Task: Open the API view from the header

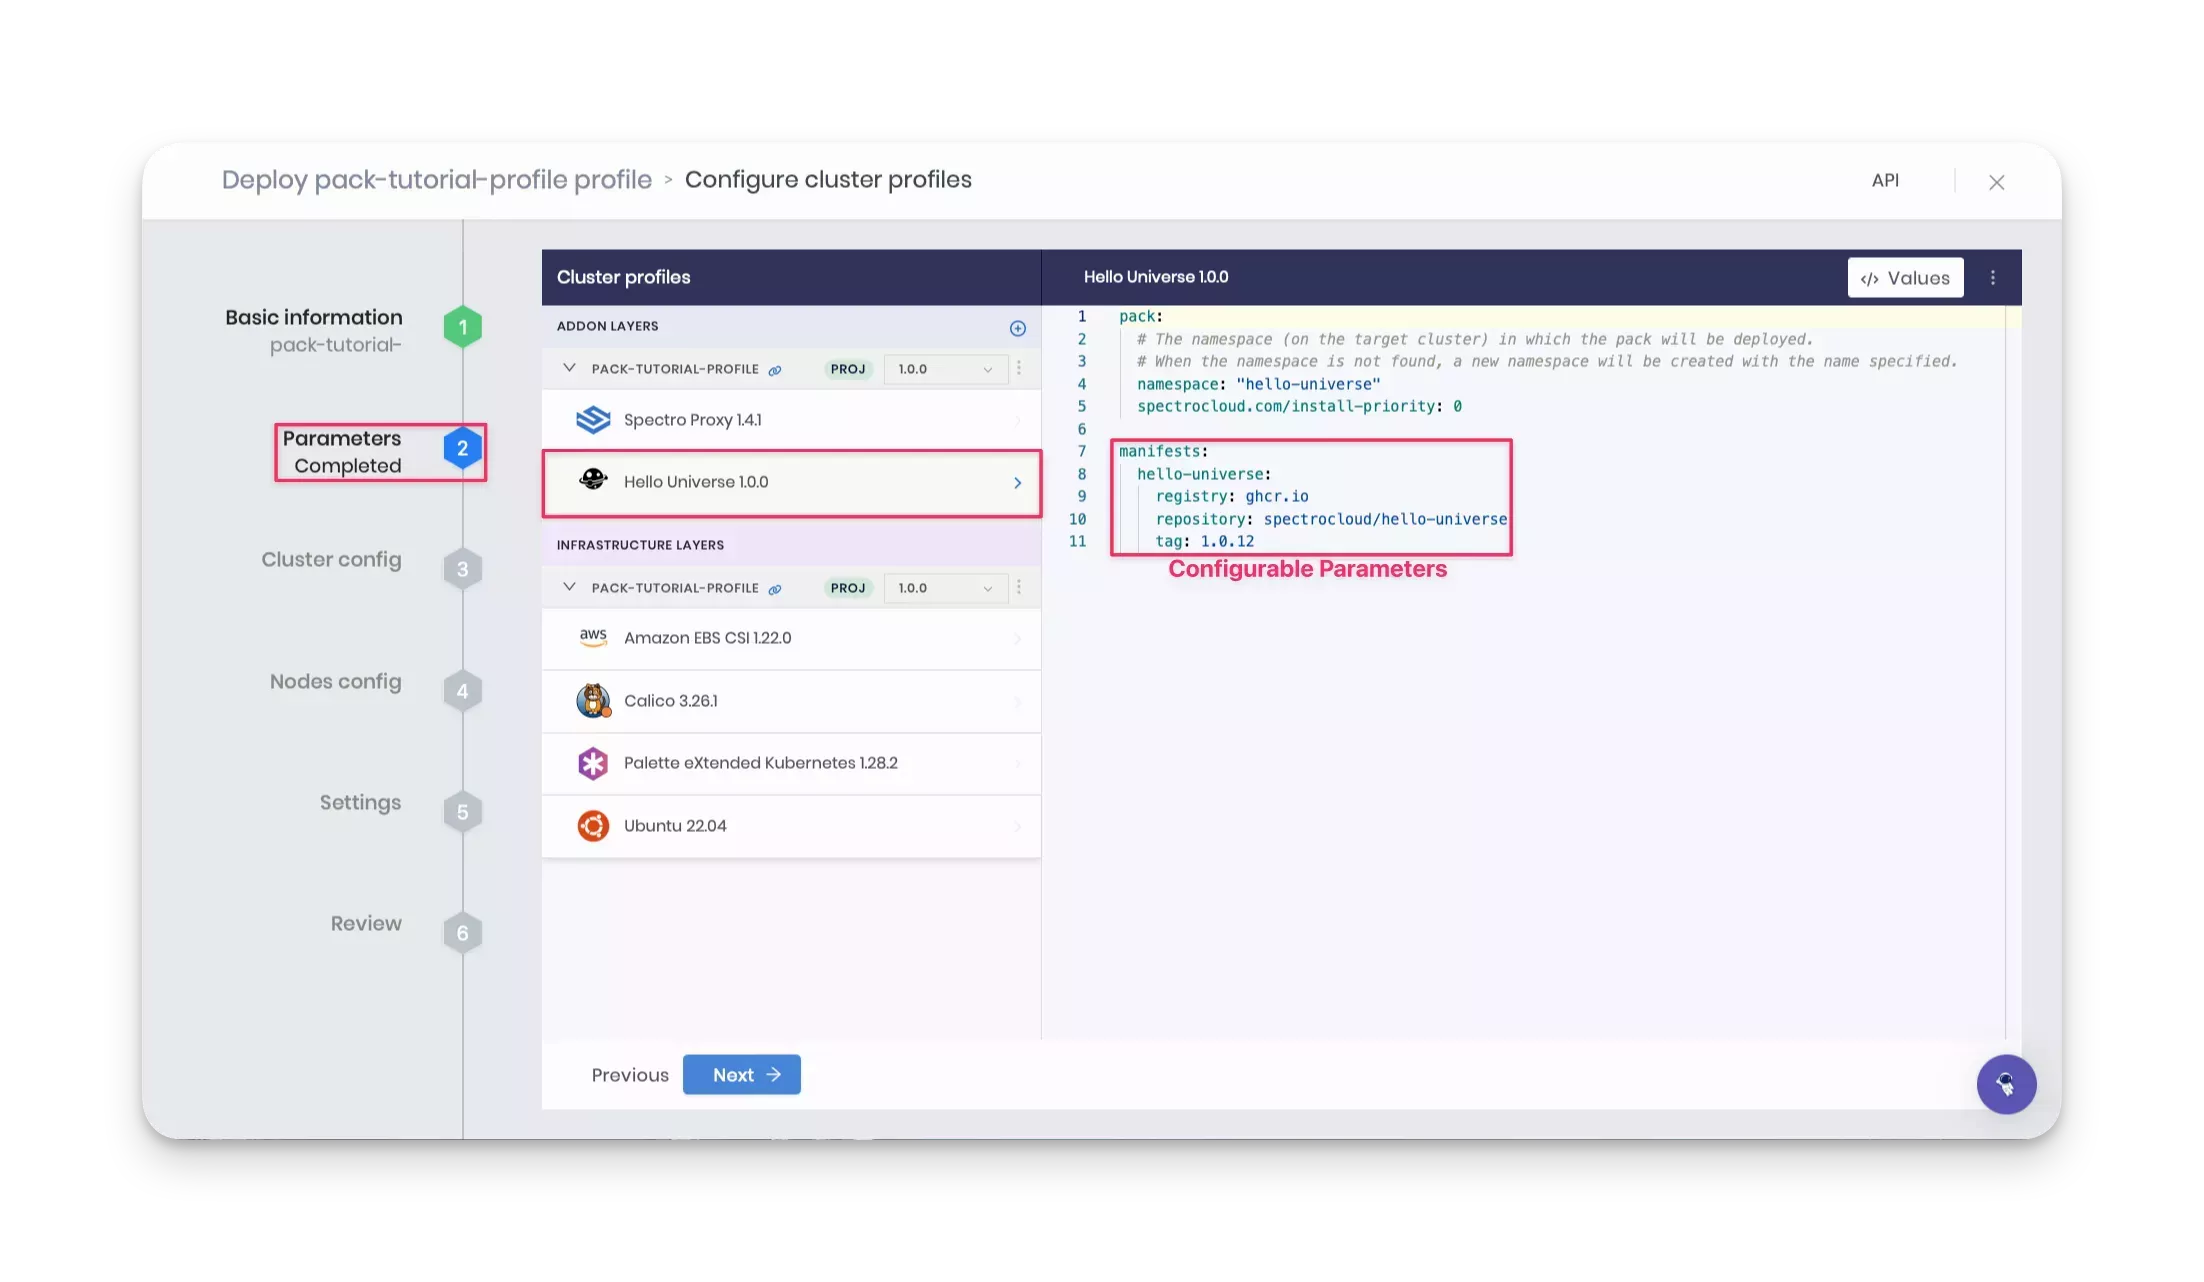Action: click(x=1885, y=180)
